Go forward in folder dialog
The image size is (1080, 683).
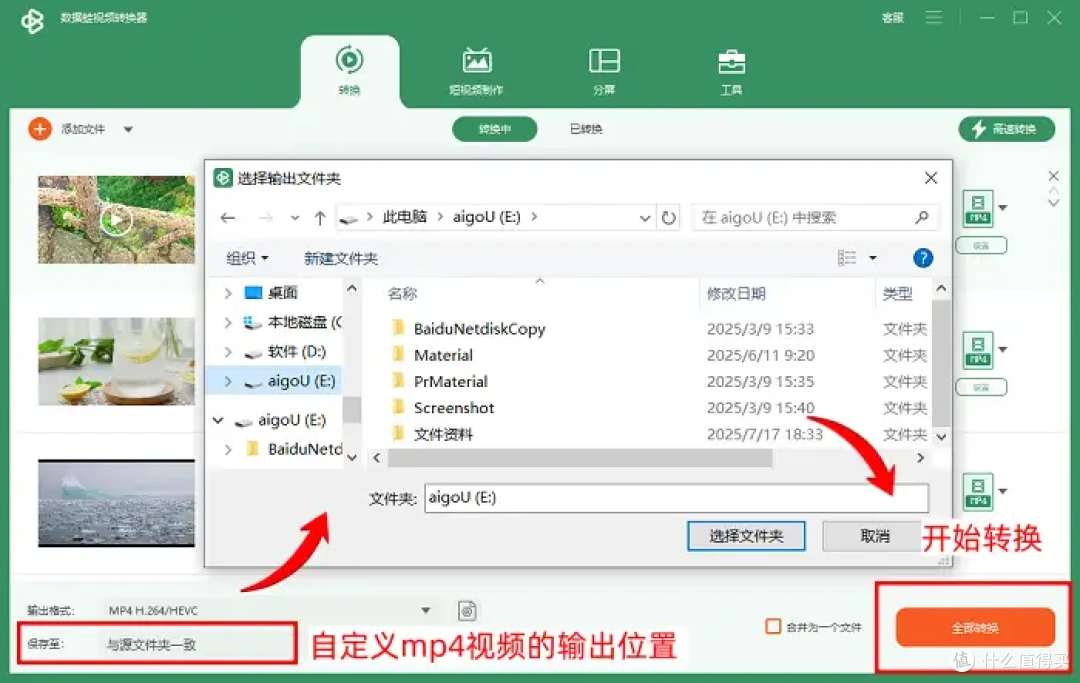265,218
